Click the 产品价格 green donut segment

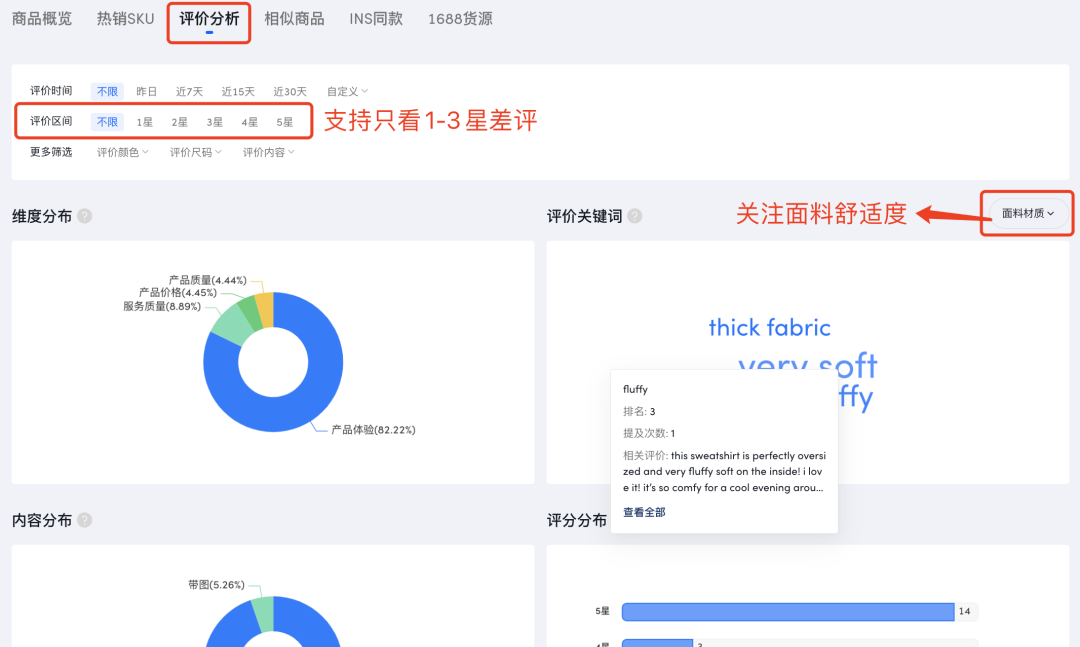(249, 314)
